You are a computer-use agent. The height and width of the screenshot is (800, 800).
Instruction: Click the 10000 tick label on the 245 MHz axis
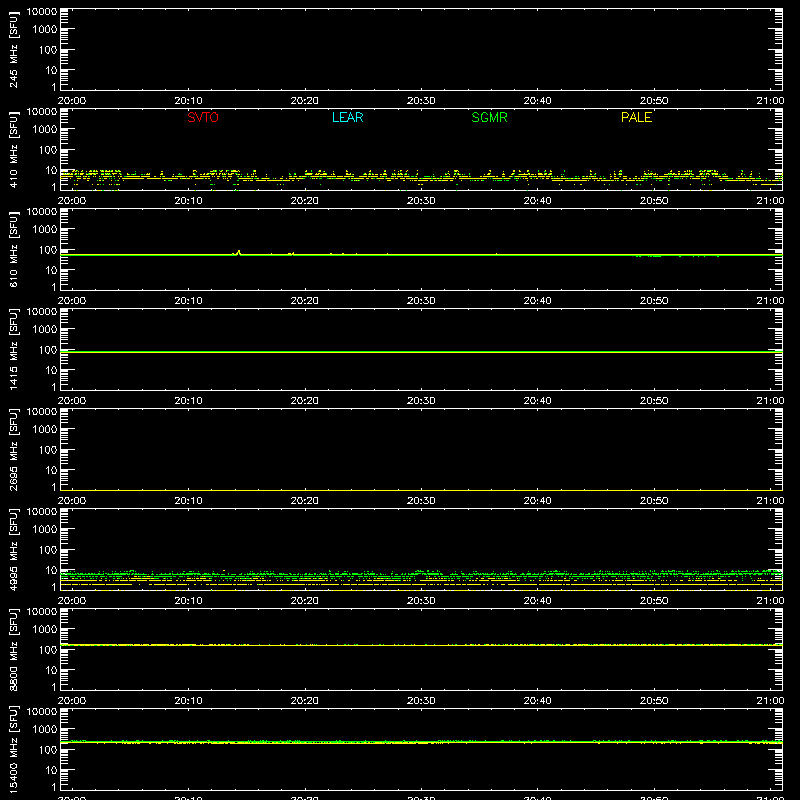pyautogui.click(x=42, y=12)
